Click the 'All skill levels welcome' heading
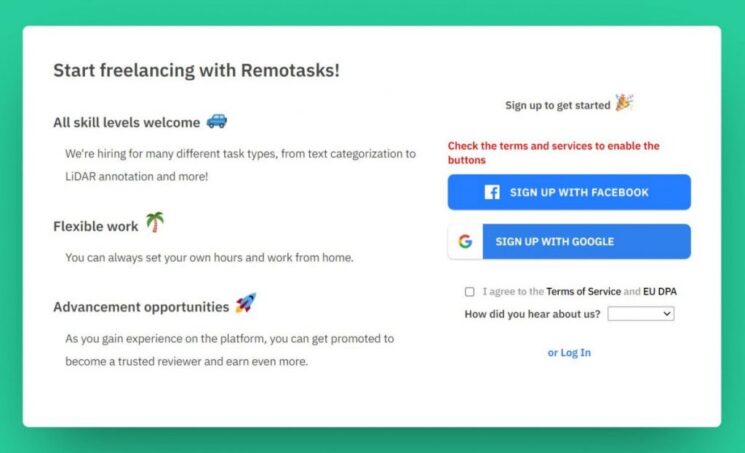The width and height of the screenshot is (745, 453). tap(126, 123)
